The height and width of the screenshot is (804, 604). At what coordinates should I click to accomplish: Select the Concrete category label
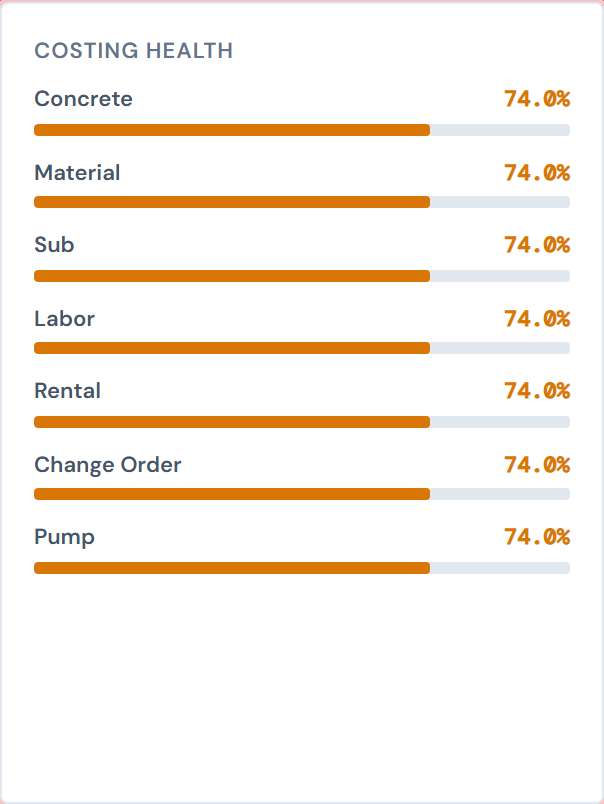tap(83, 99)
